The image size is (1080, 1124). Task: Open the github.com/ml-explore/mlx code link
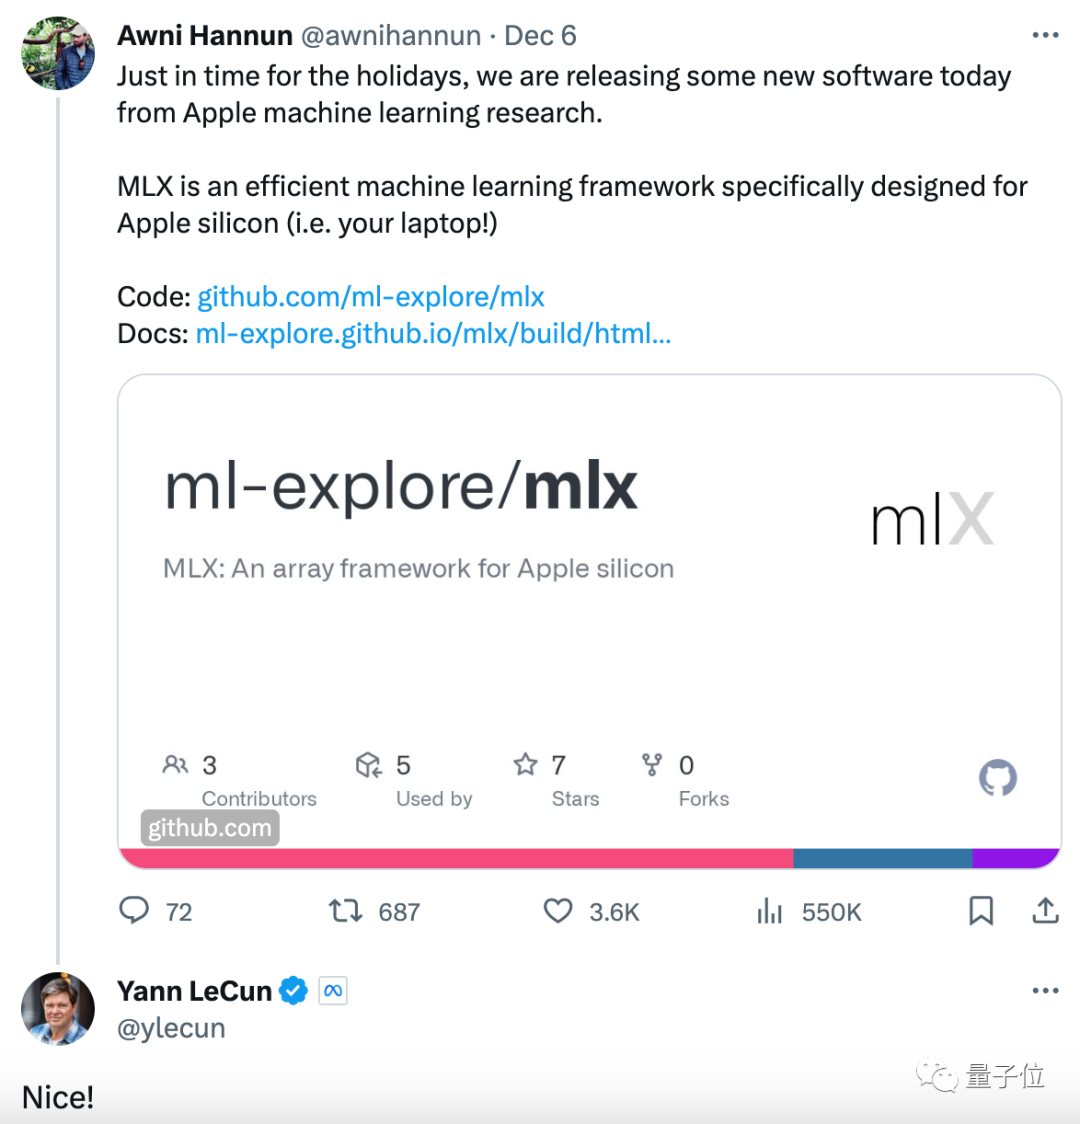pos(371,297)
